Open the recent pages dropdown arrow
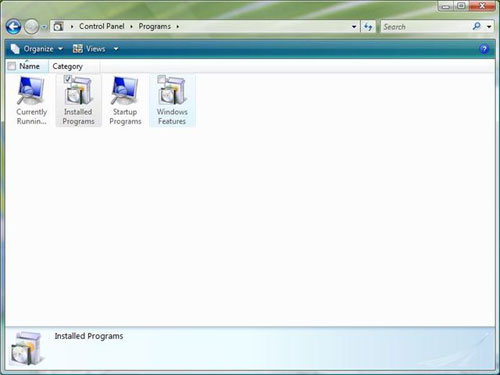 44,27
